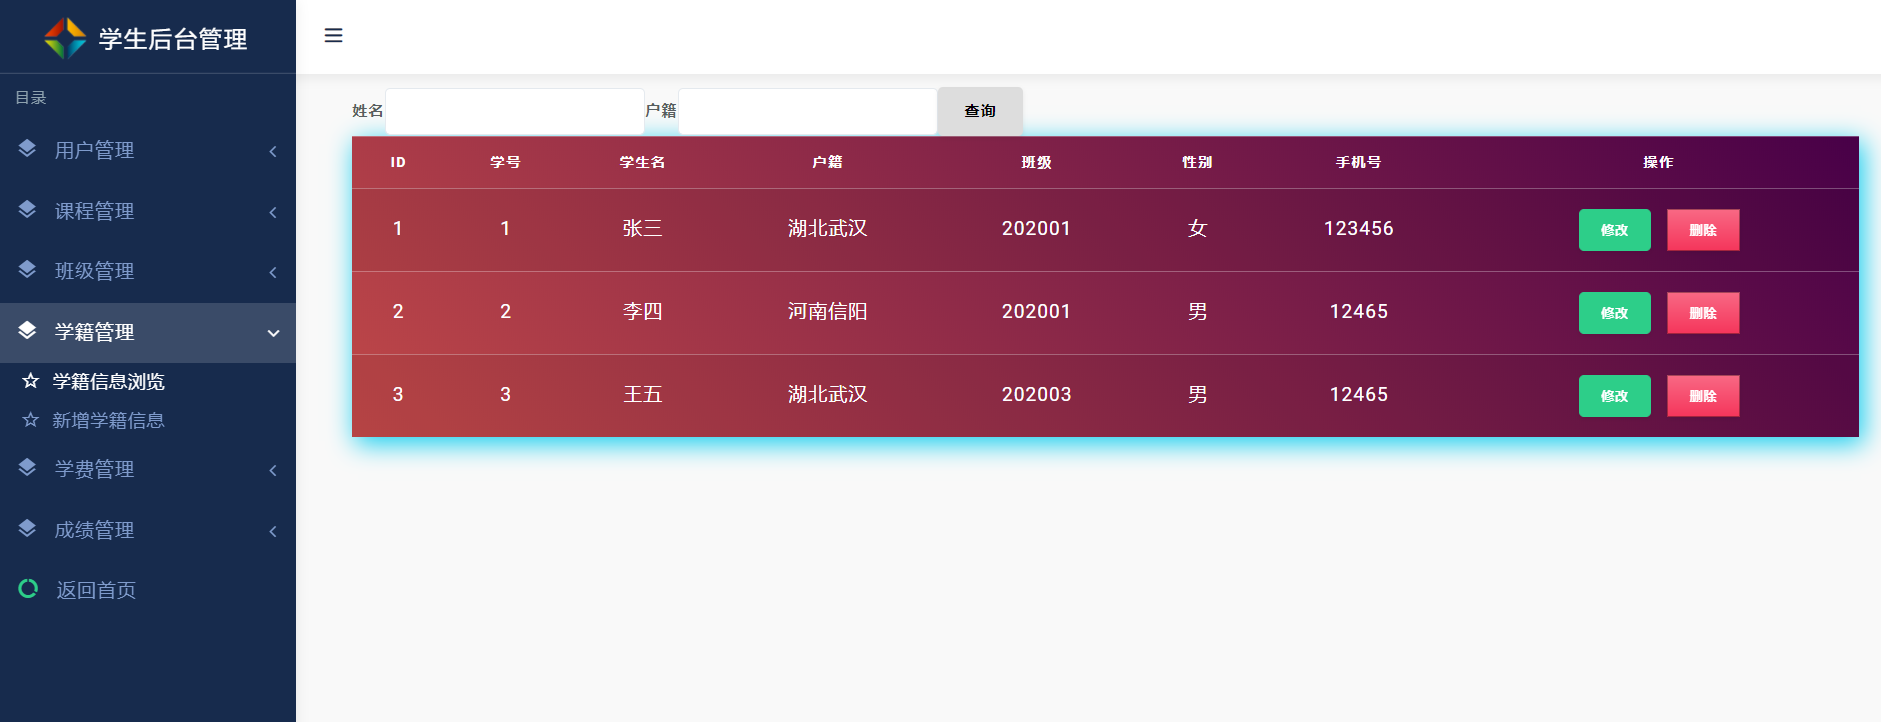This screenshot has width=1881, height=722.
Task: Expand the 课程管理 chevron arrow
Action: click(x=273, y=212)
